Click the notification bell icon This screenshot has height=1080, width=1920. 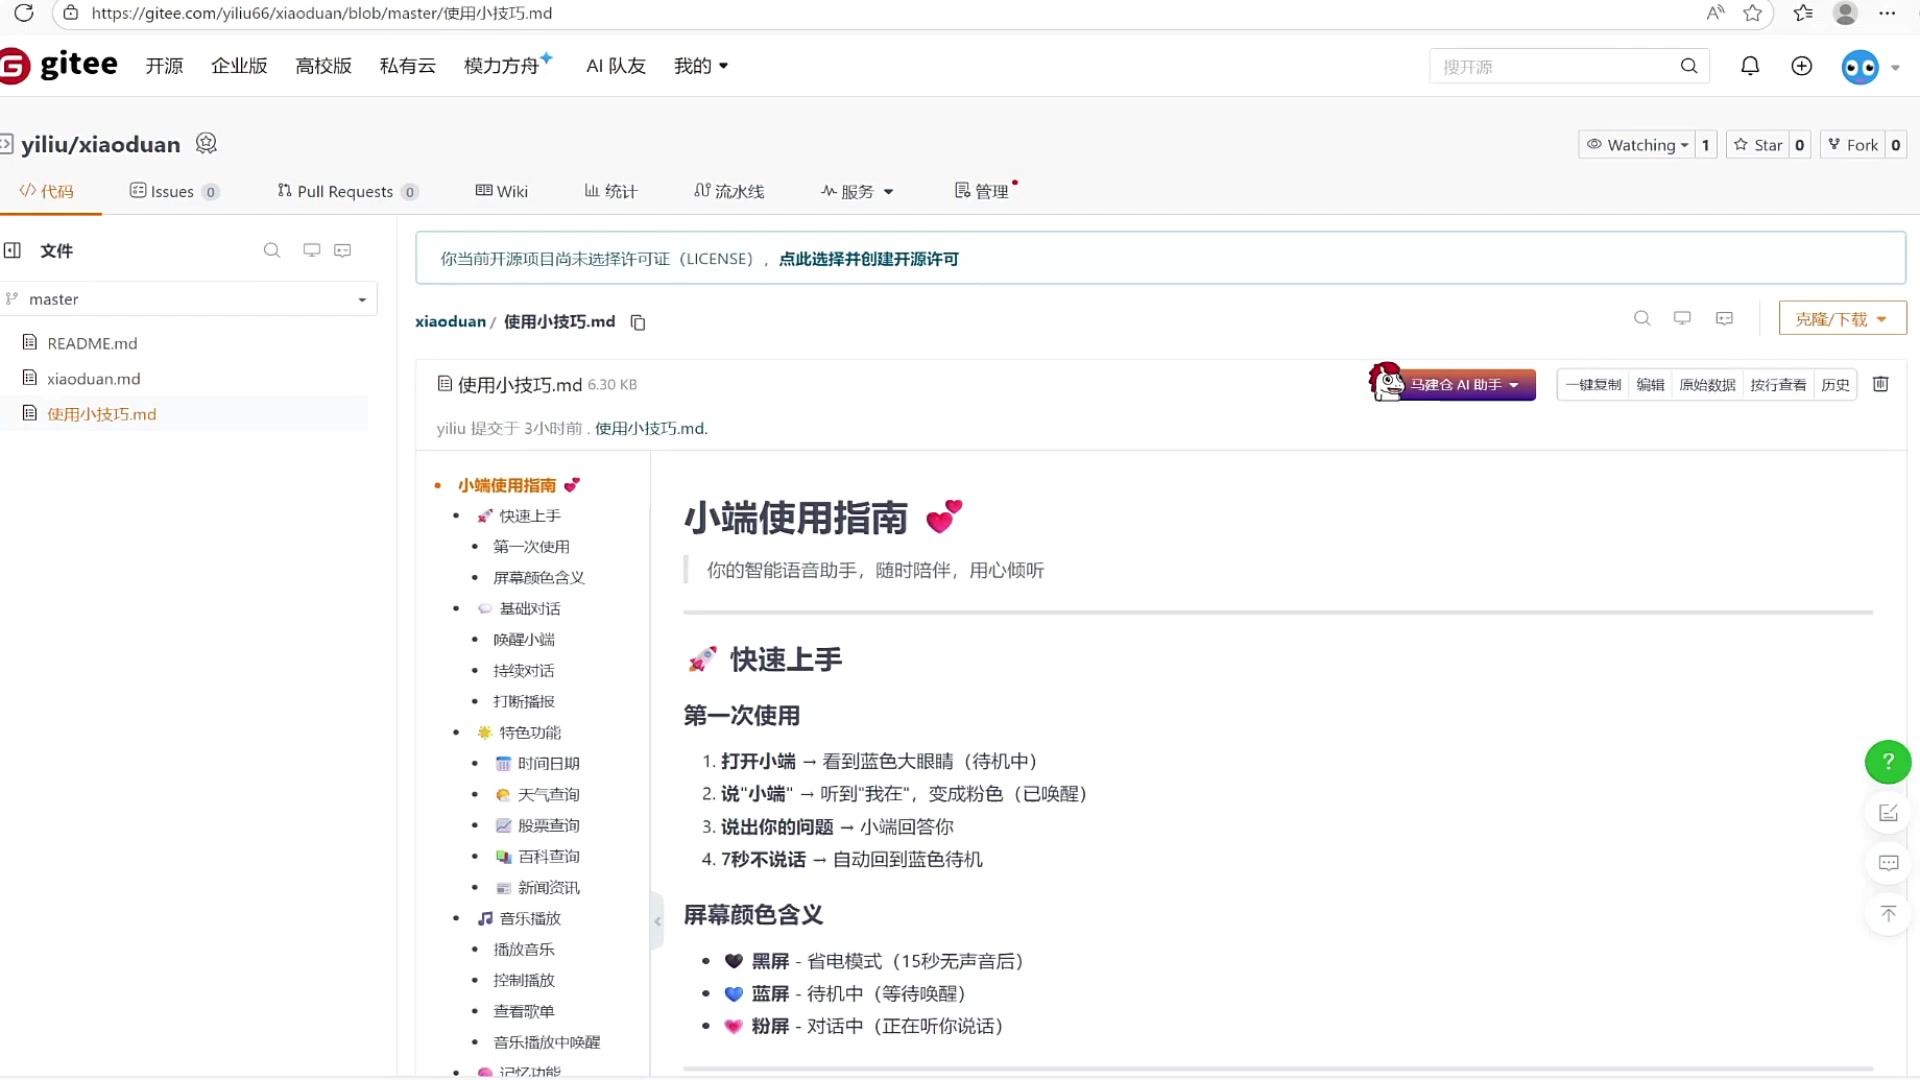[x=1750, y=66]
